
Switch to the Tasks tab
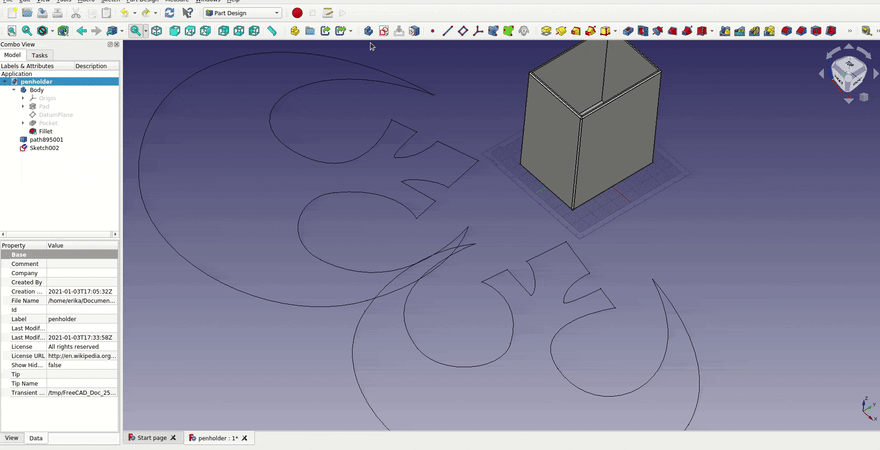[39, 55]
